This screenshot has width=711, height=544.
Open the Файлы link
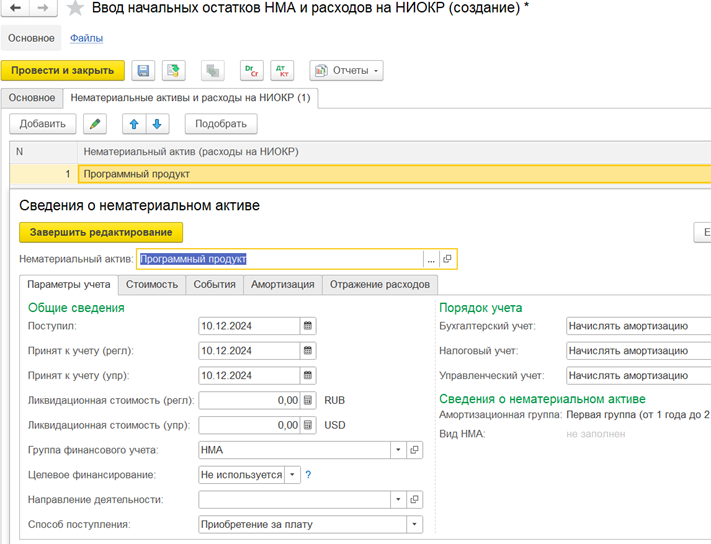(x=86, y=38)
